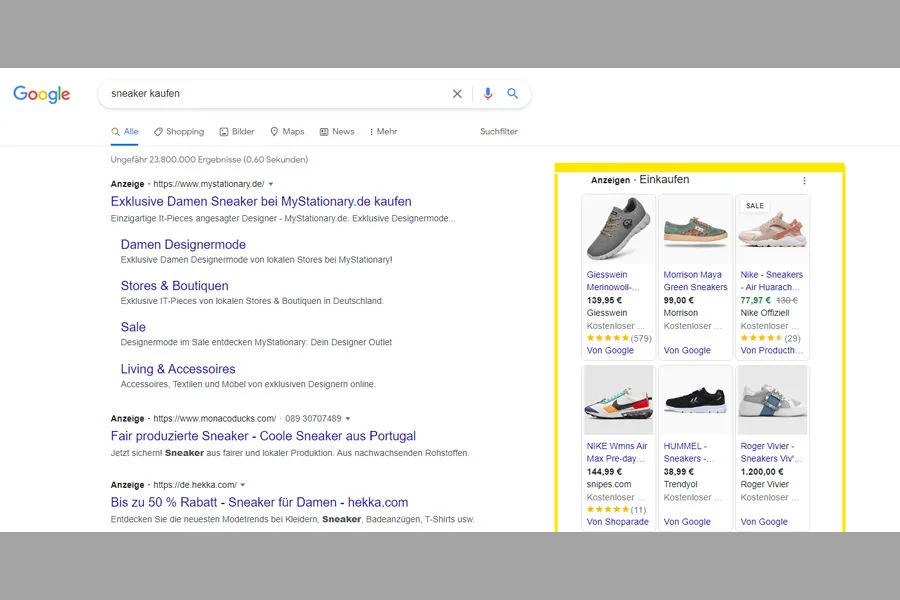Screen dimensions: 900x600
Task: Open the News tab
Action: click(x=337, y=131)
